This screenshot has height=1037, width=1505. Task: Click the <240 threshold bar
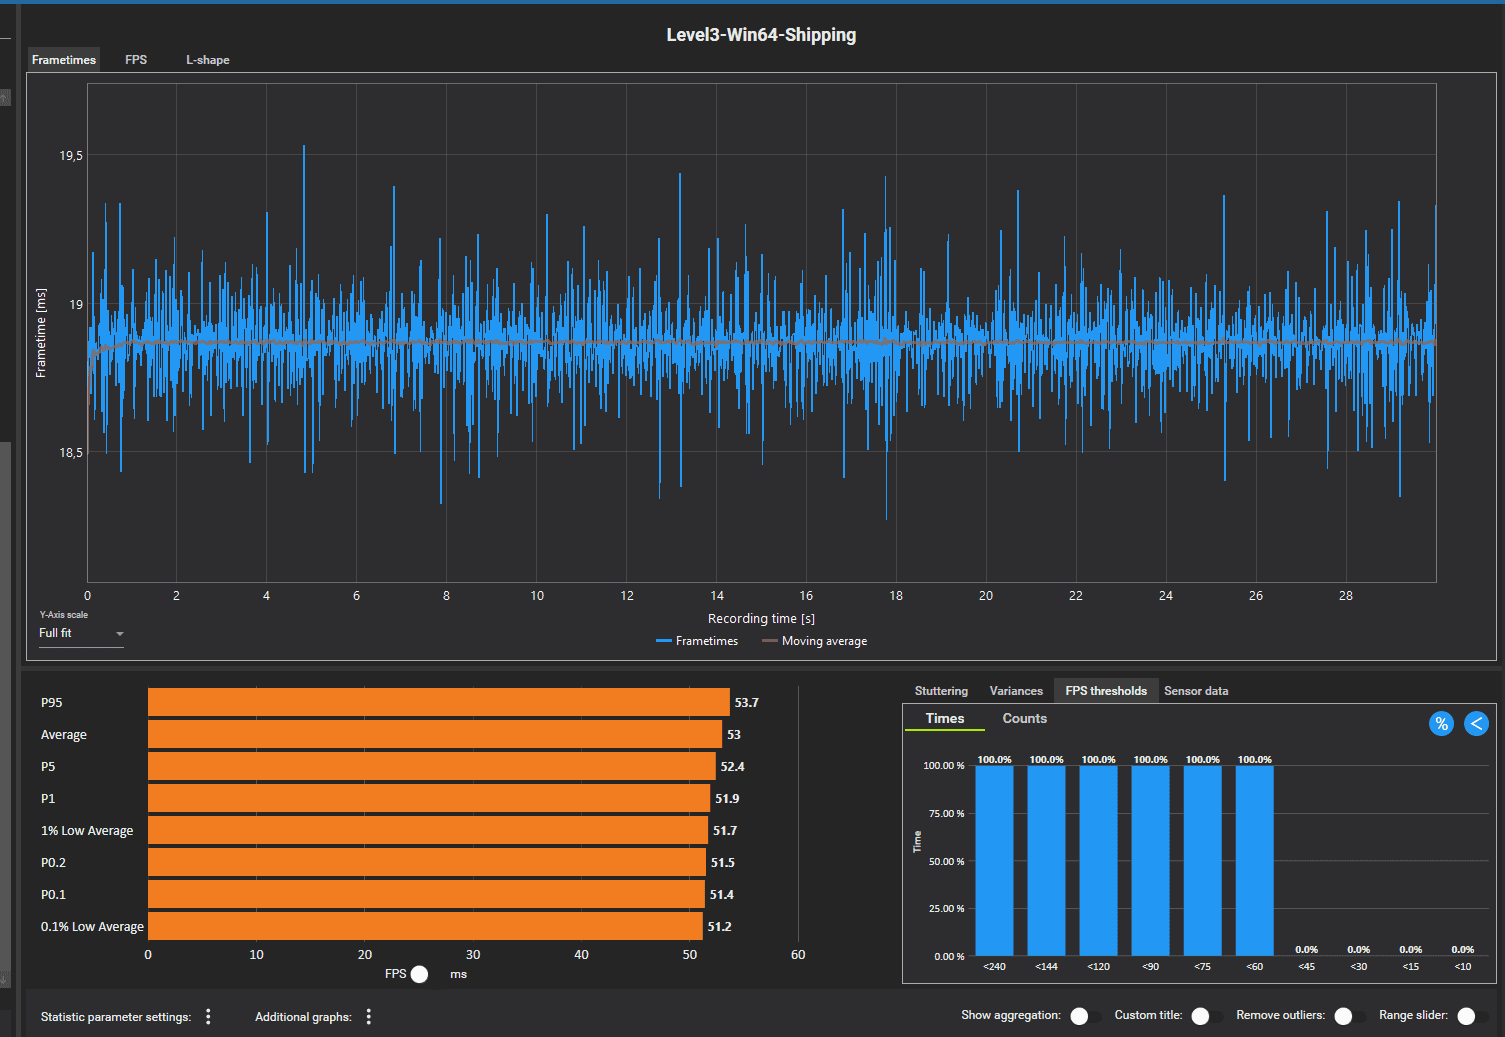(x=994, y=861)
